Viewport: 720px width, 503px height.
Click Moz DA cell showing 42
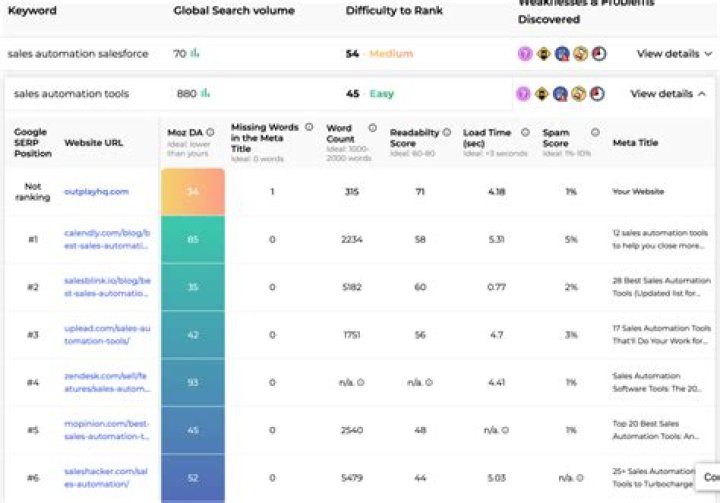[193, 334]
